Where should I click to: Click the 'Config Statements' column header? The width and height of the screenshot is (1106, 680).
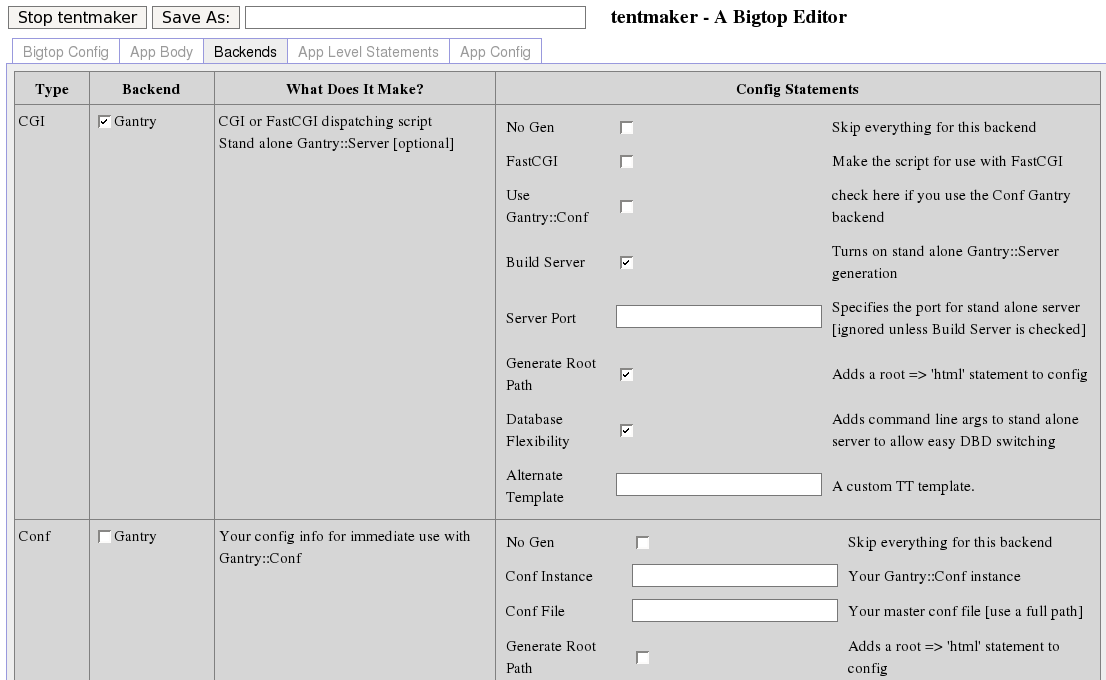(x=797, y=89)
